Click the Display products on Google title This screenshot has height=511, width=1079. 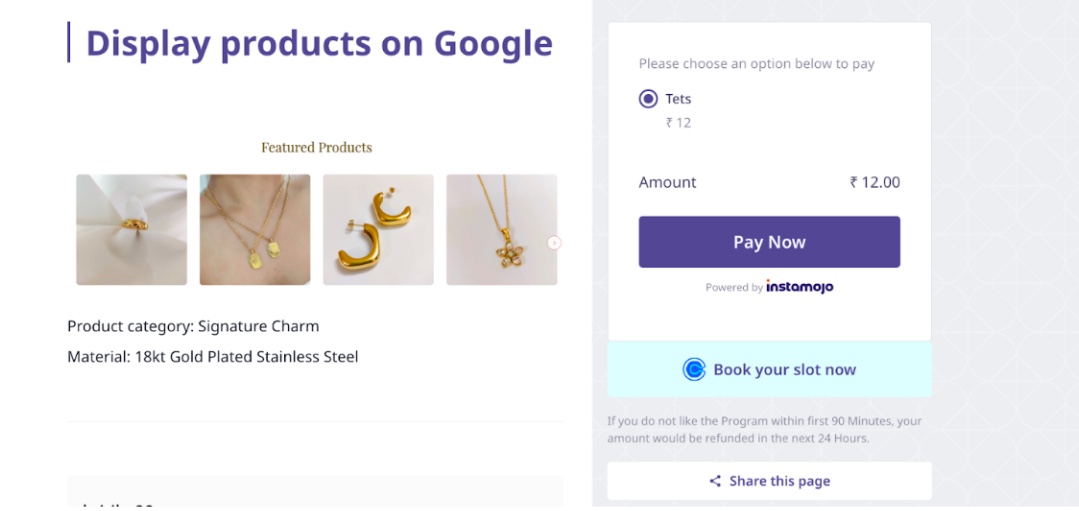(319, 43)
